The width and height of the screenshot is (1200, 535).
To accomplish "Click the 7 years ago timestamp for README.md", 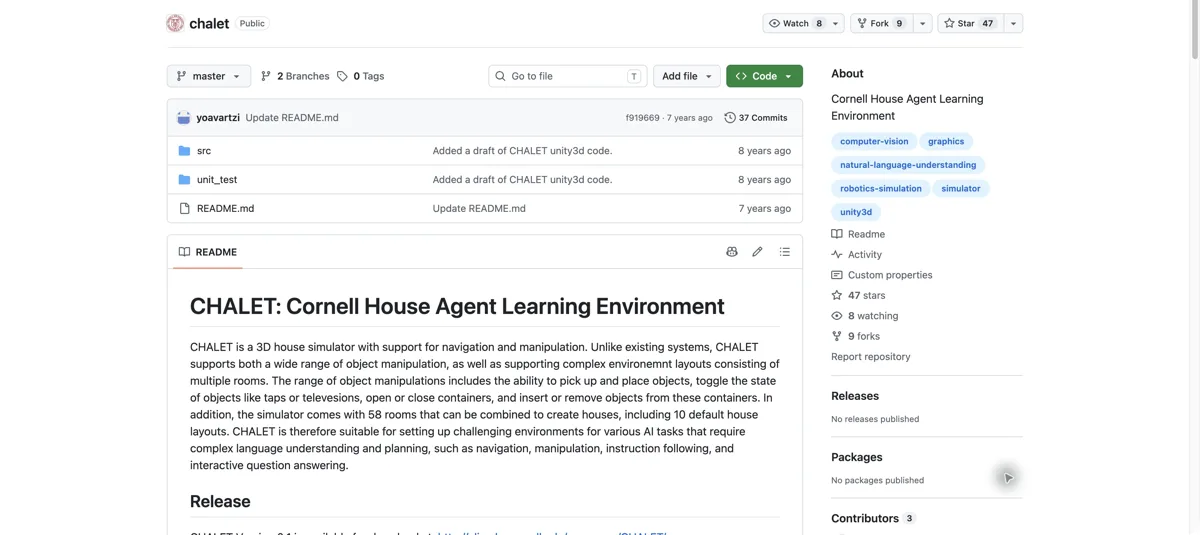I will (764, 209).
